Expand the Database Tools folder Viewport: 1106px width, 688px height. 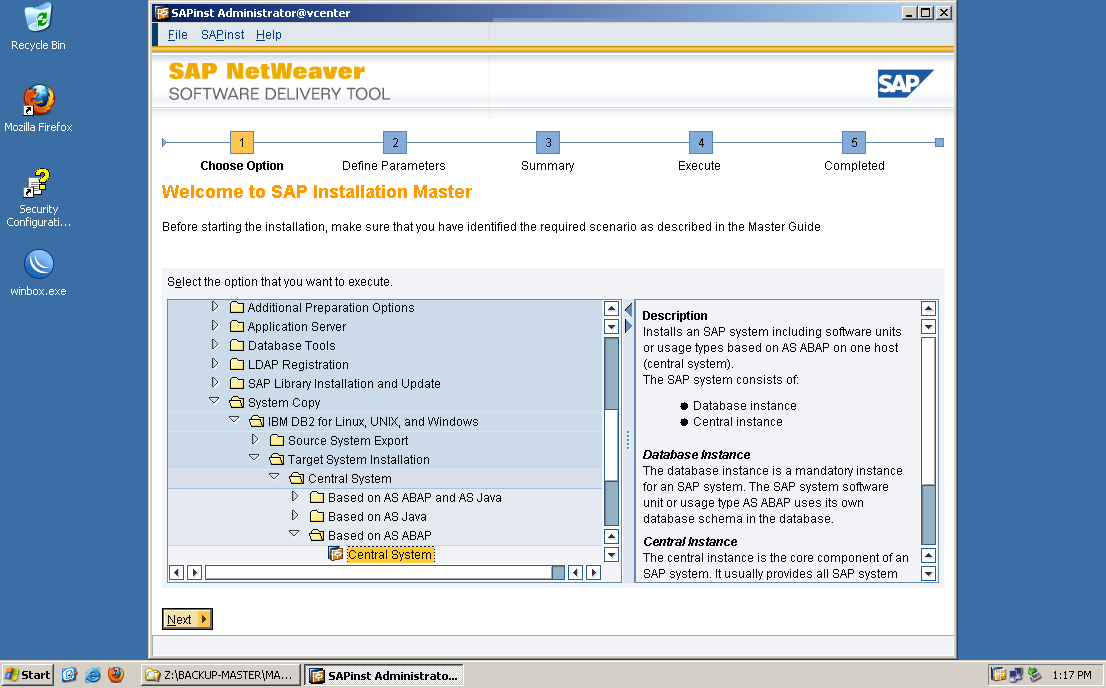215,344
